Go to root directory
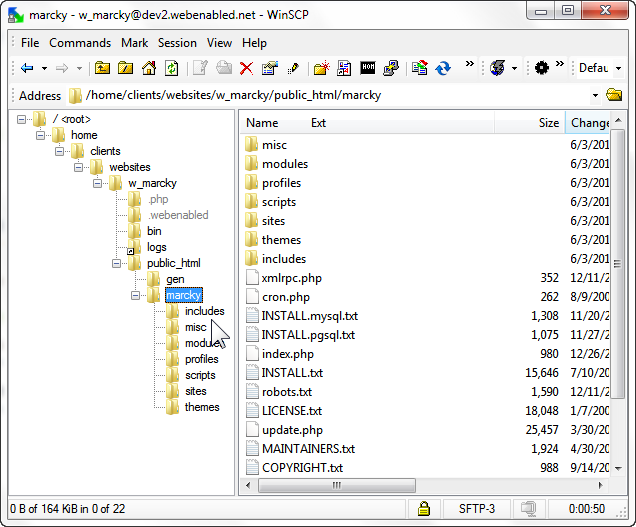The height and width of the screenshot is (527, 636). pos(126,68)
